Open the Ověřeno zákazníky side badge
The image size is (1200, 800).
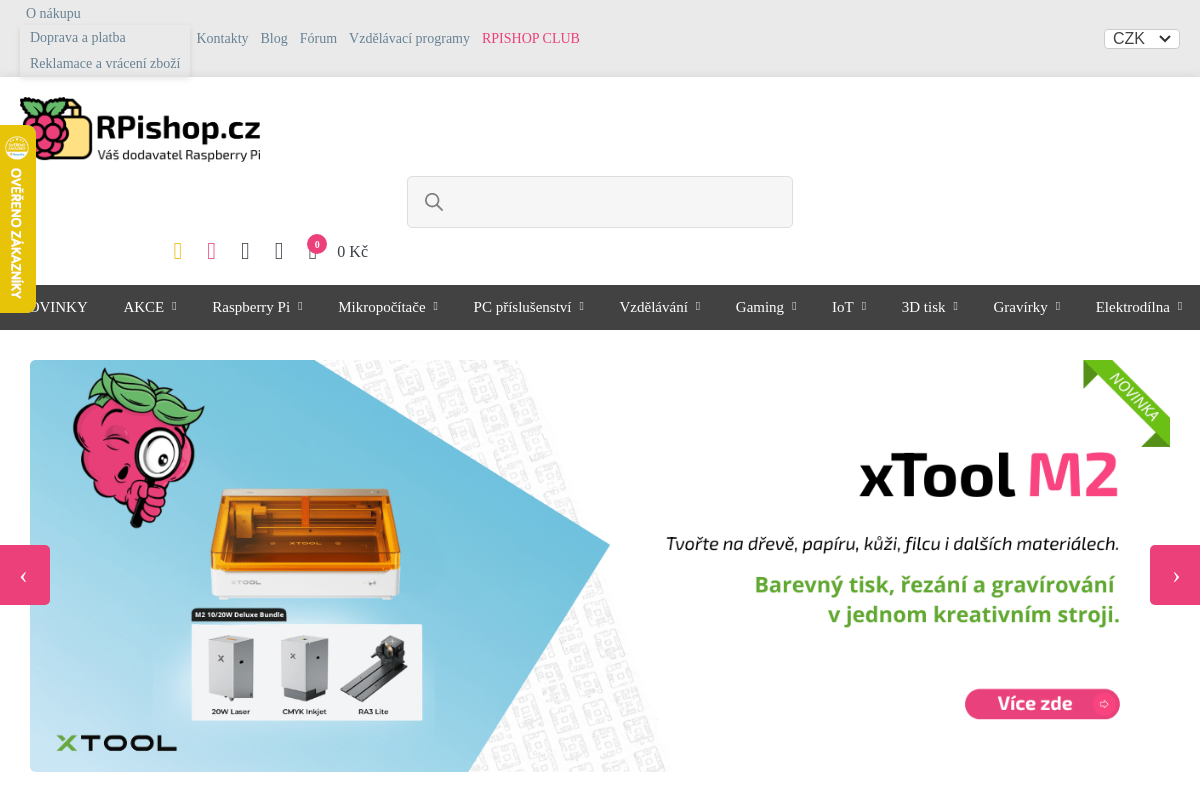click(17, 218)
